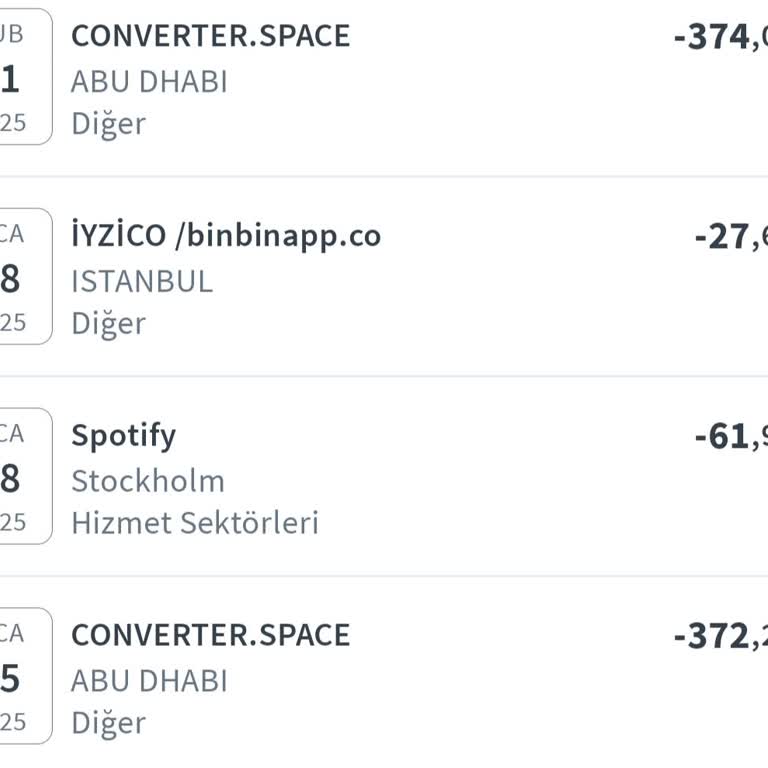768x768 pixels.
Task: Select the date badge beside the -374 transaction
Action: (24, 78)
